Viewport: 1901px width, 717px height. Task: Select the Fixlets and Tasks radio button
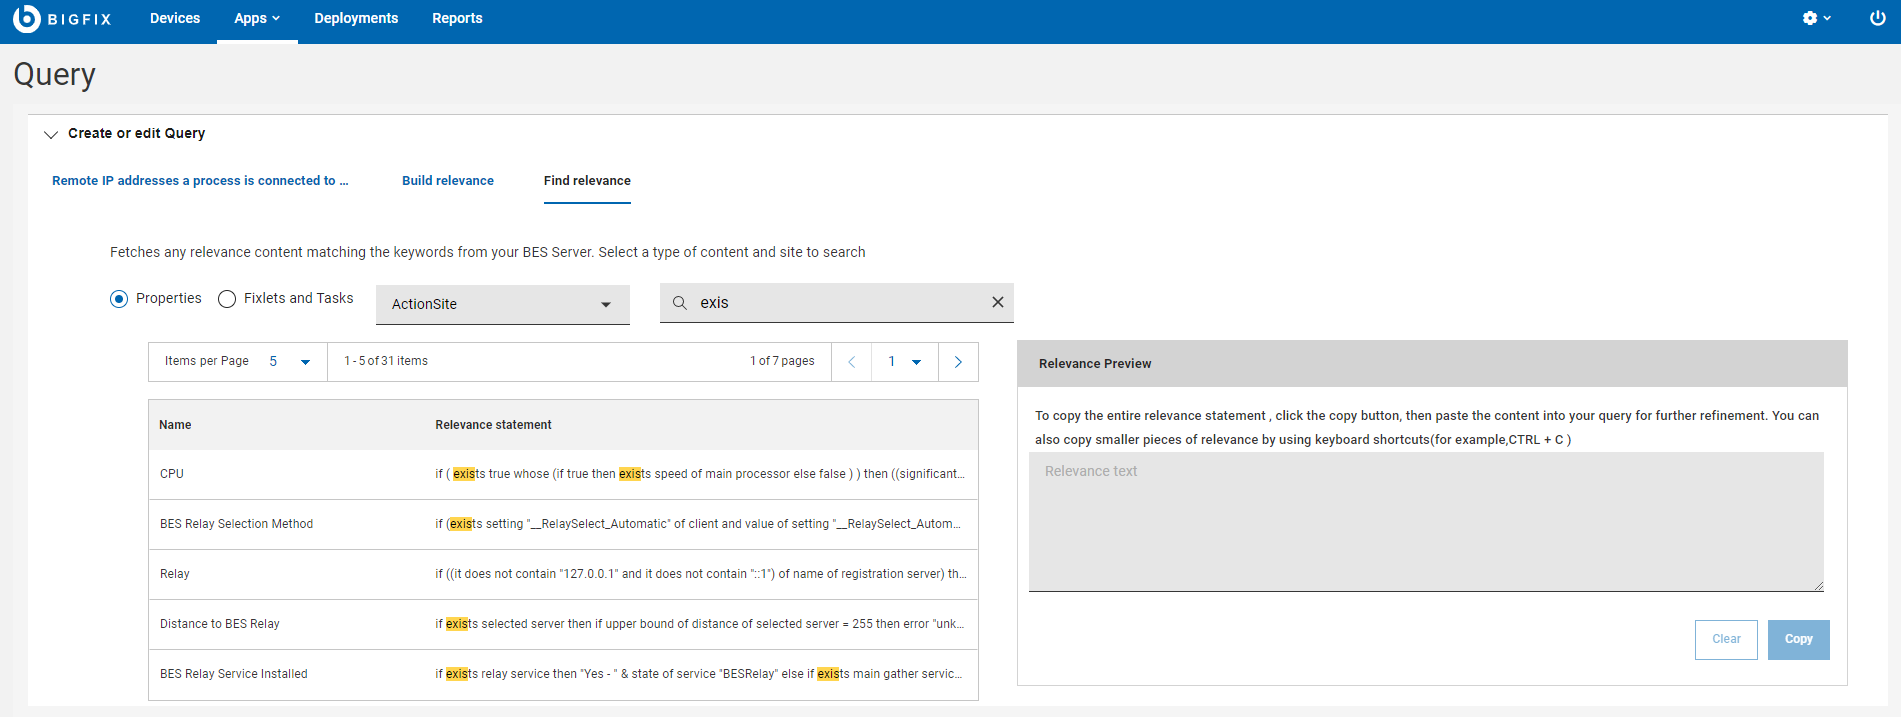pyautogui.click(x=227, y=299)
